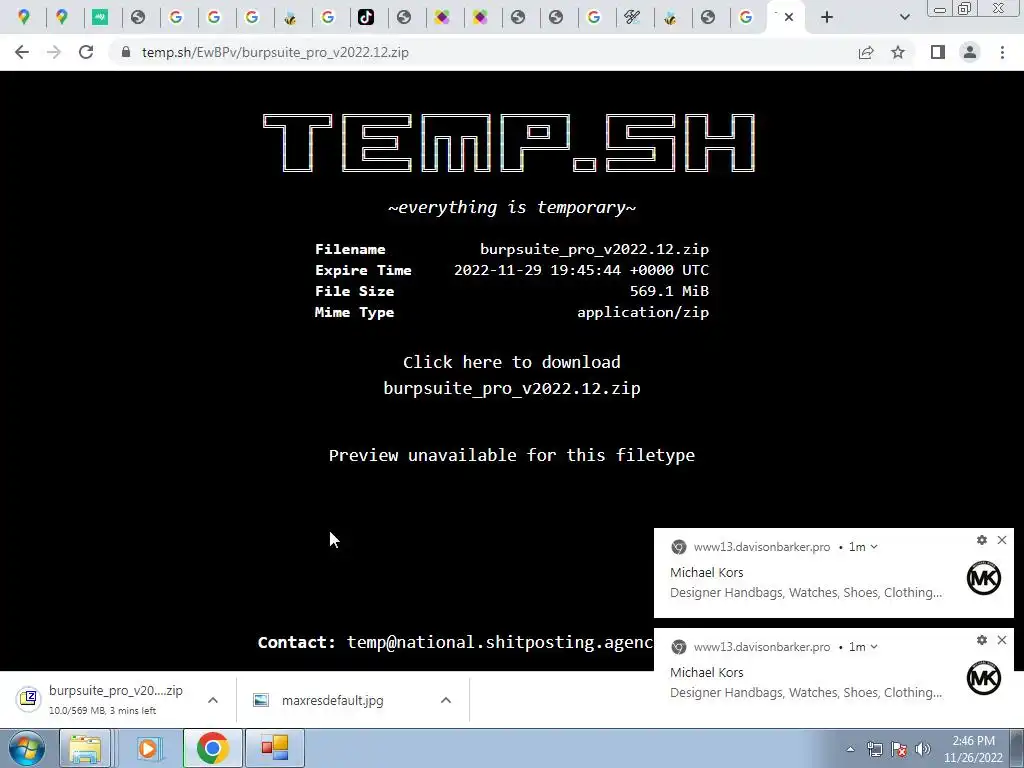Switch to the green-icon tab
This screenshot has height=768, width=1024.
click(x=100, y=17)
